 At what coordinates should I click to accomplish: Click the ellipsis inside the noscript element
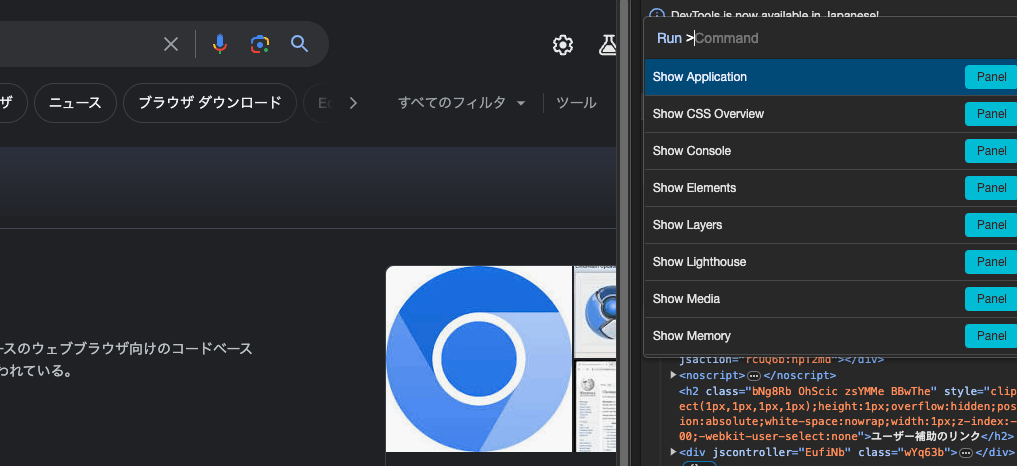point(754,376)
